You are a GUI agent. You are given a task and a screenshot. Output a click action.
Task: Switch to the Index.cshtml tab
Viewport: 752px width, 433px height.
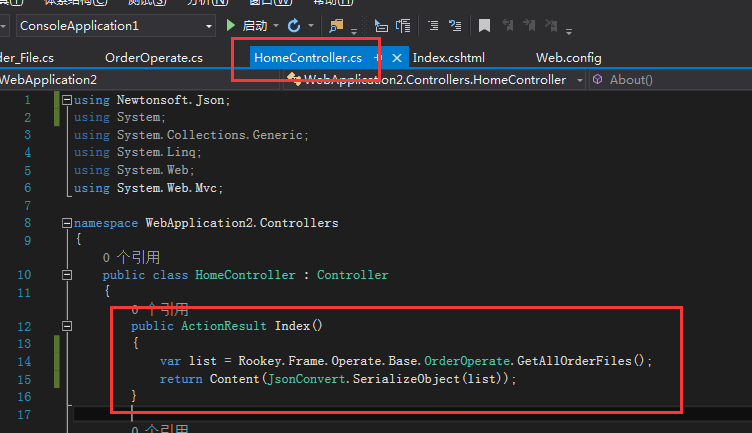tap(448, 58)
